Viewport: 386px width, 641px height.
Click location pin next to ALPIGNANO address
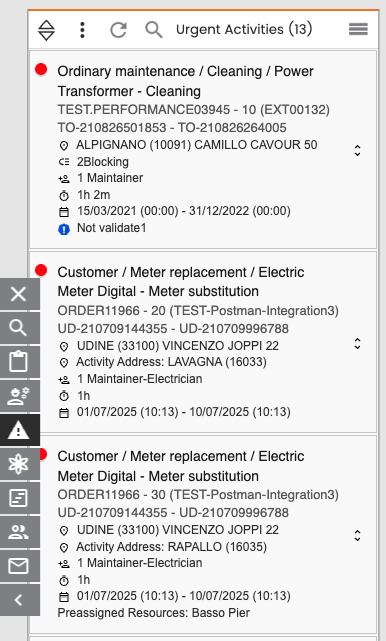click(64, 146)
